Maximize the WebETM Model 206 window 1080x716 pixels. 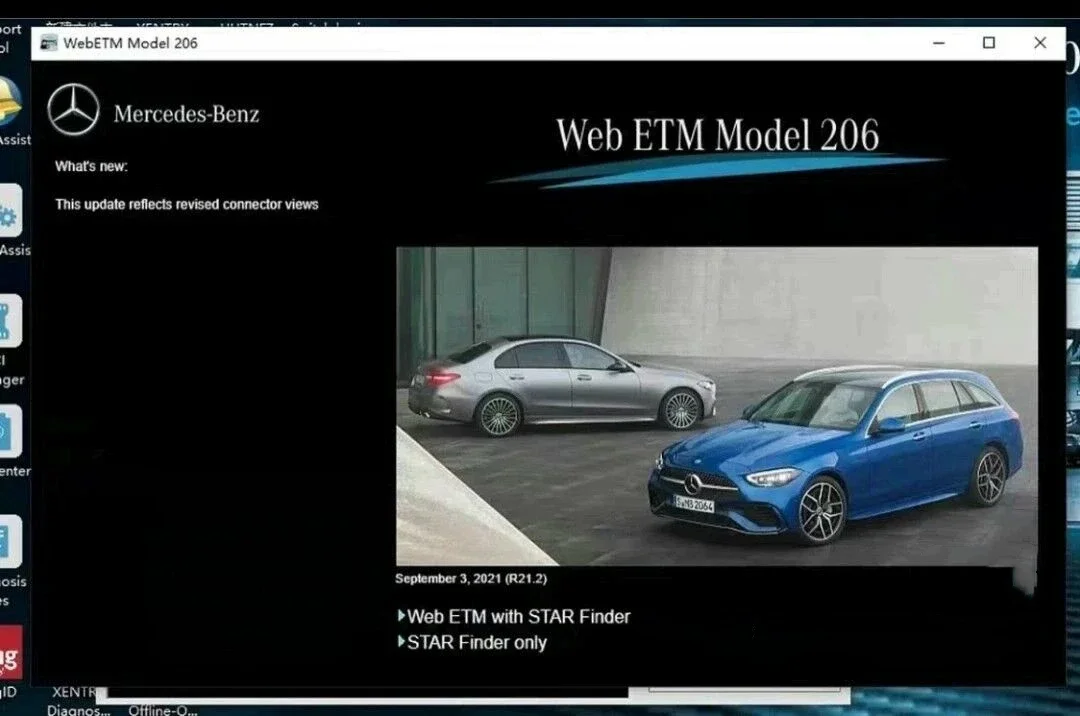click(x=989, y=43)
